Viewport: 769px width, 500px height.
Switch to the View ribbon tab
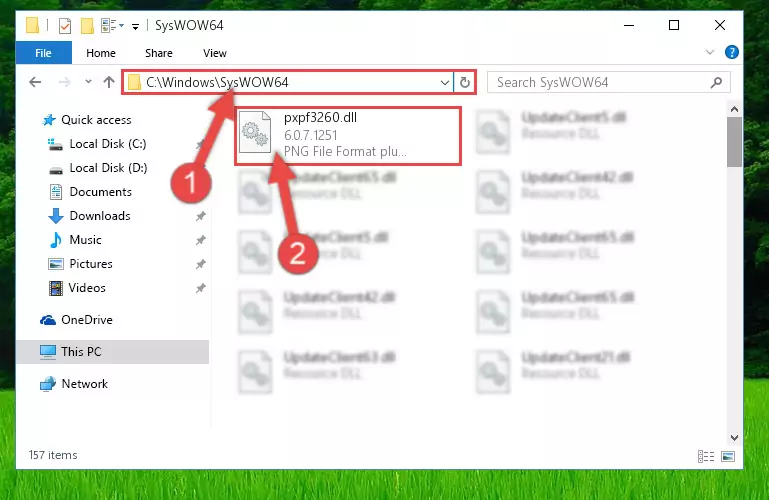215,53
